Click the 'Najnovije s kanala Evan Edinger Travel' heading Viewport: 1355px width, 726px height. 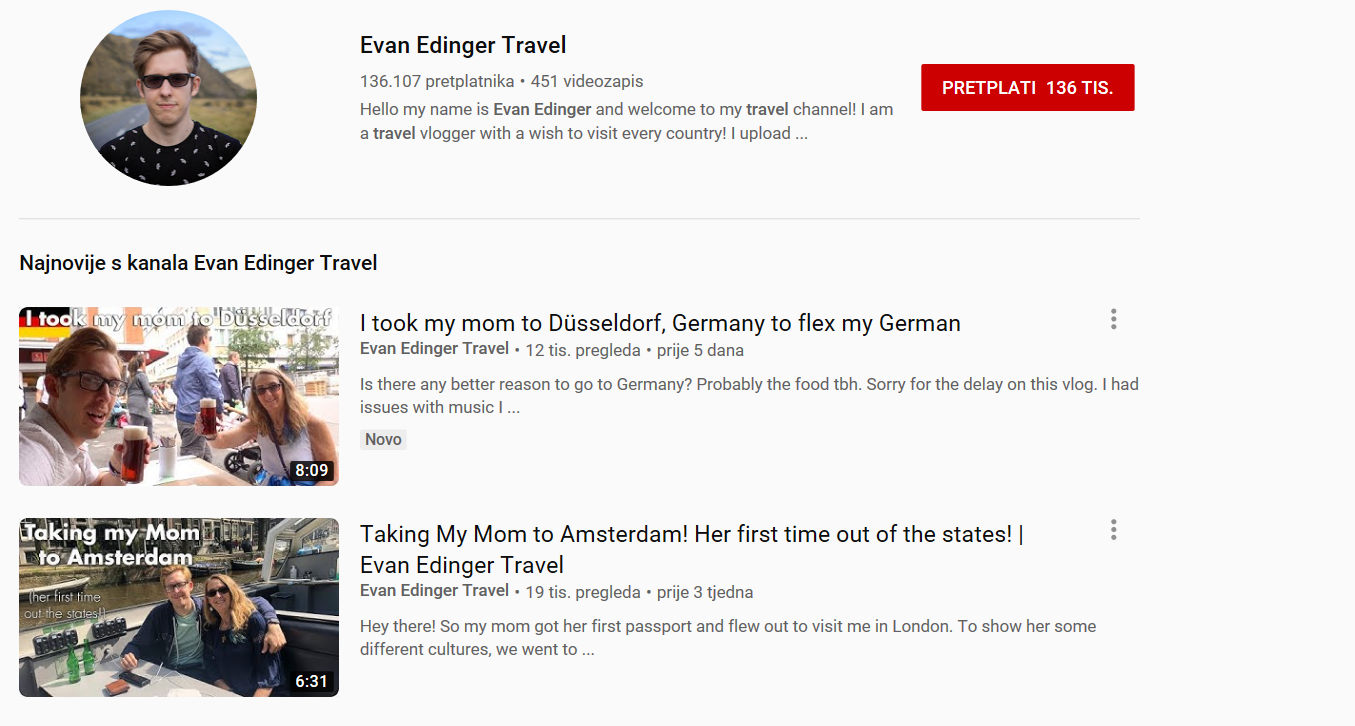click(198, 263)
